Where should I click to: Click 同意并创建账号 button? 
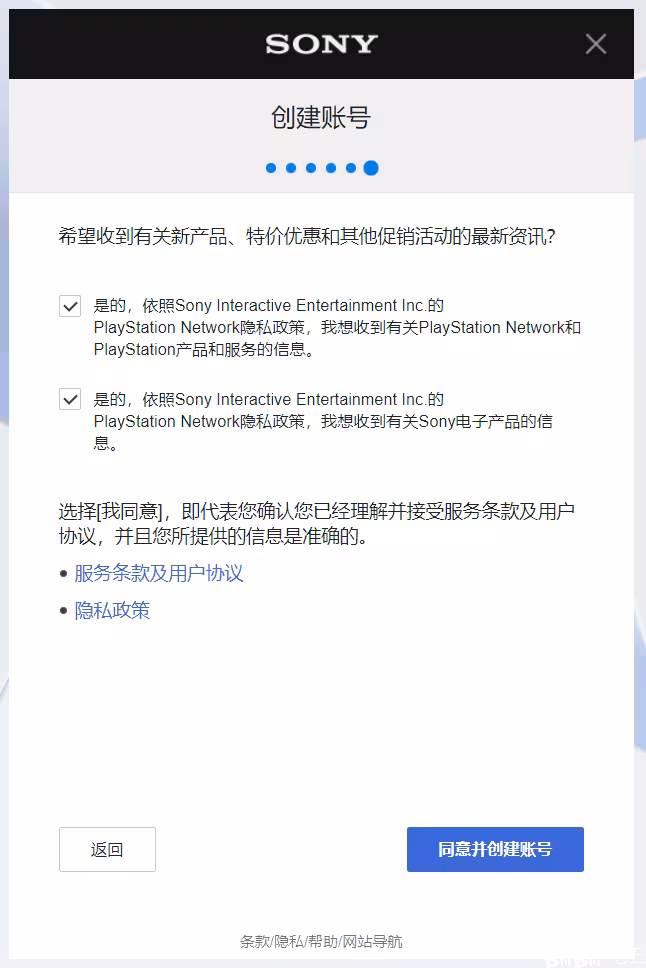point(495,849)
